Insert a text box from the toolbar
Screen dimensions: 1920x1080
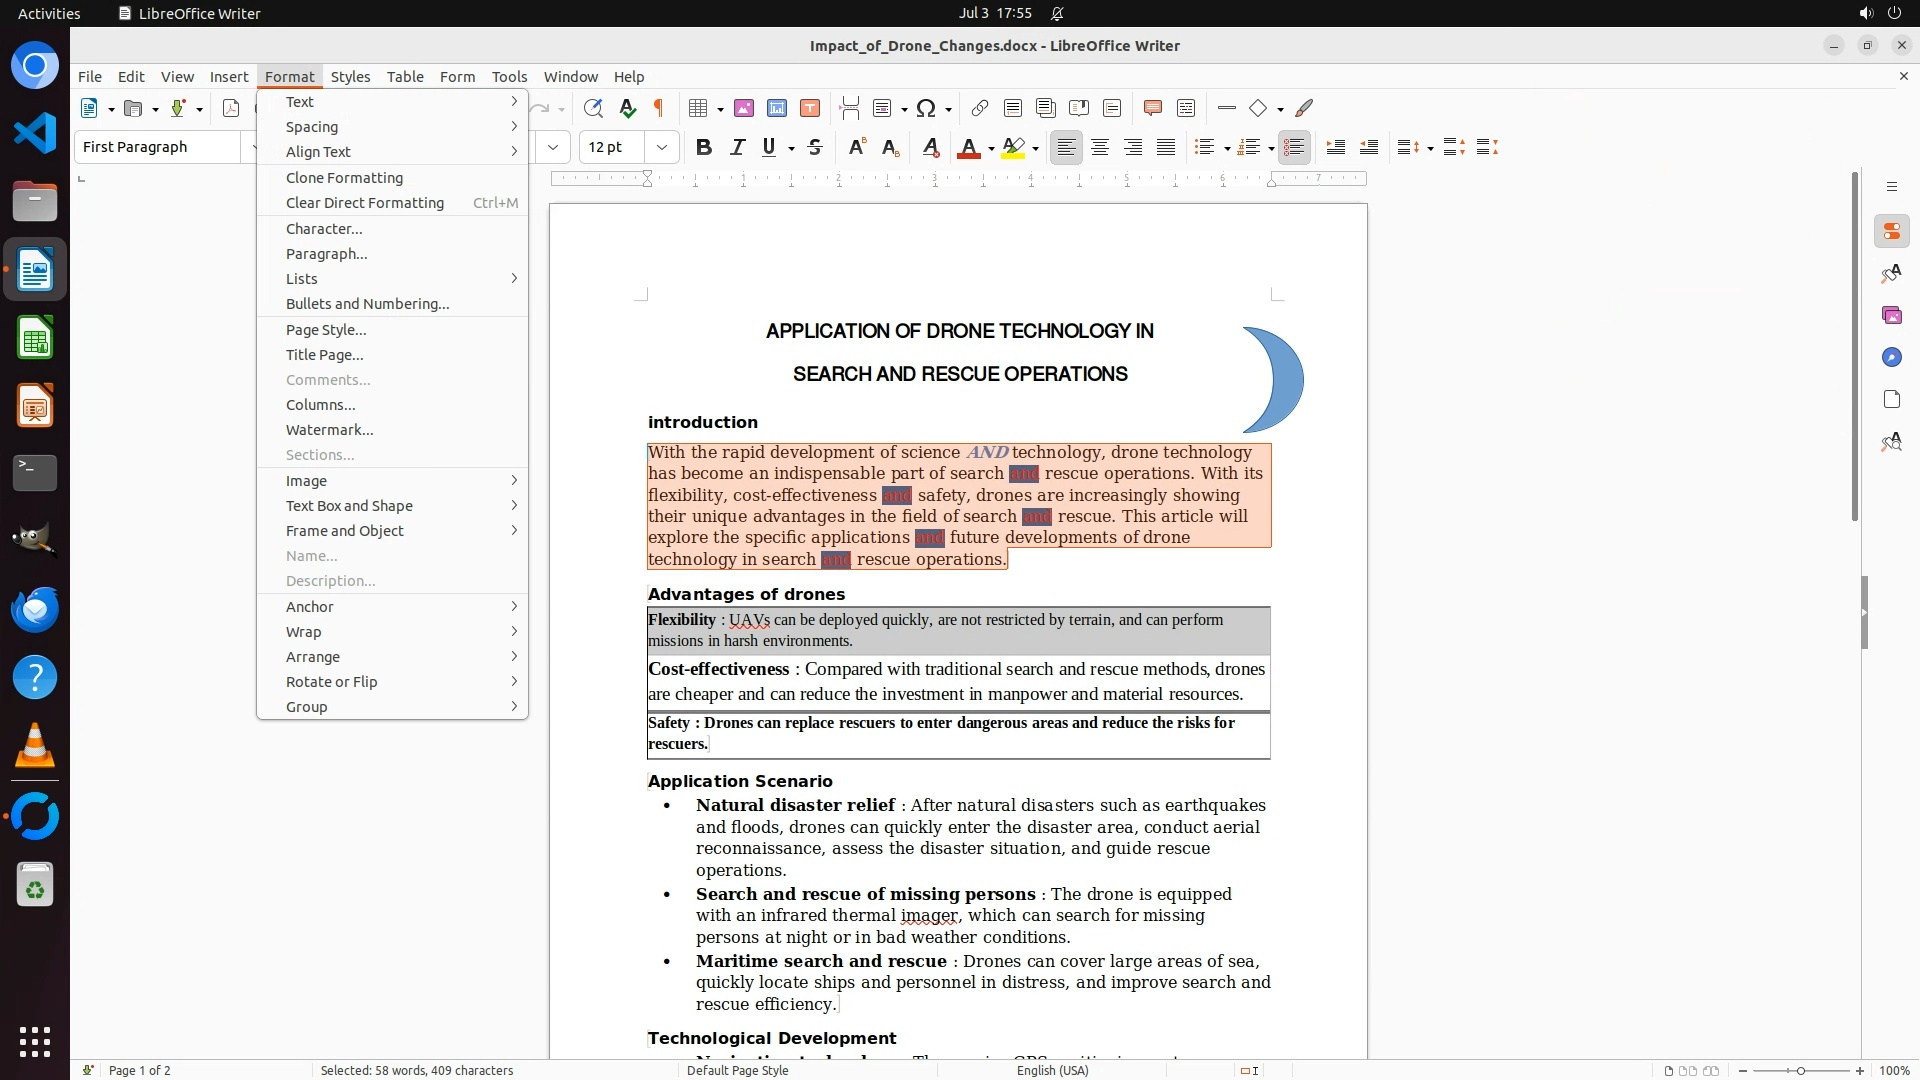pyautogui.click(x=810, y=108)
